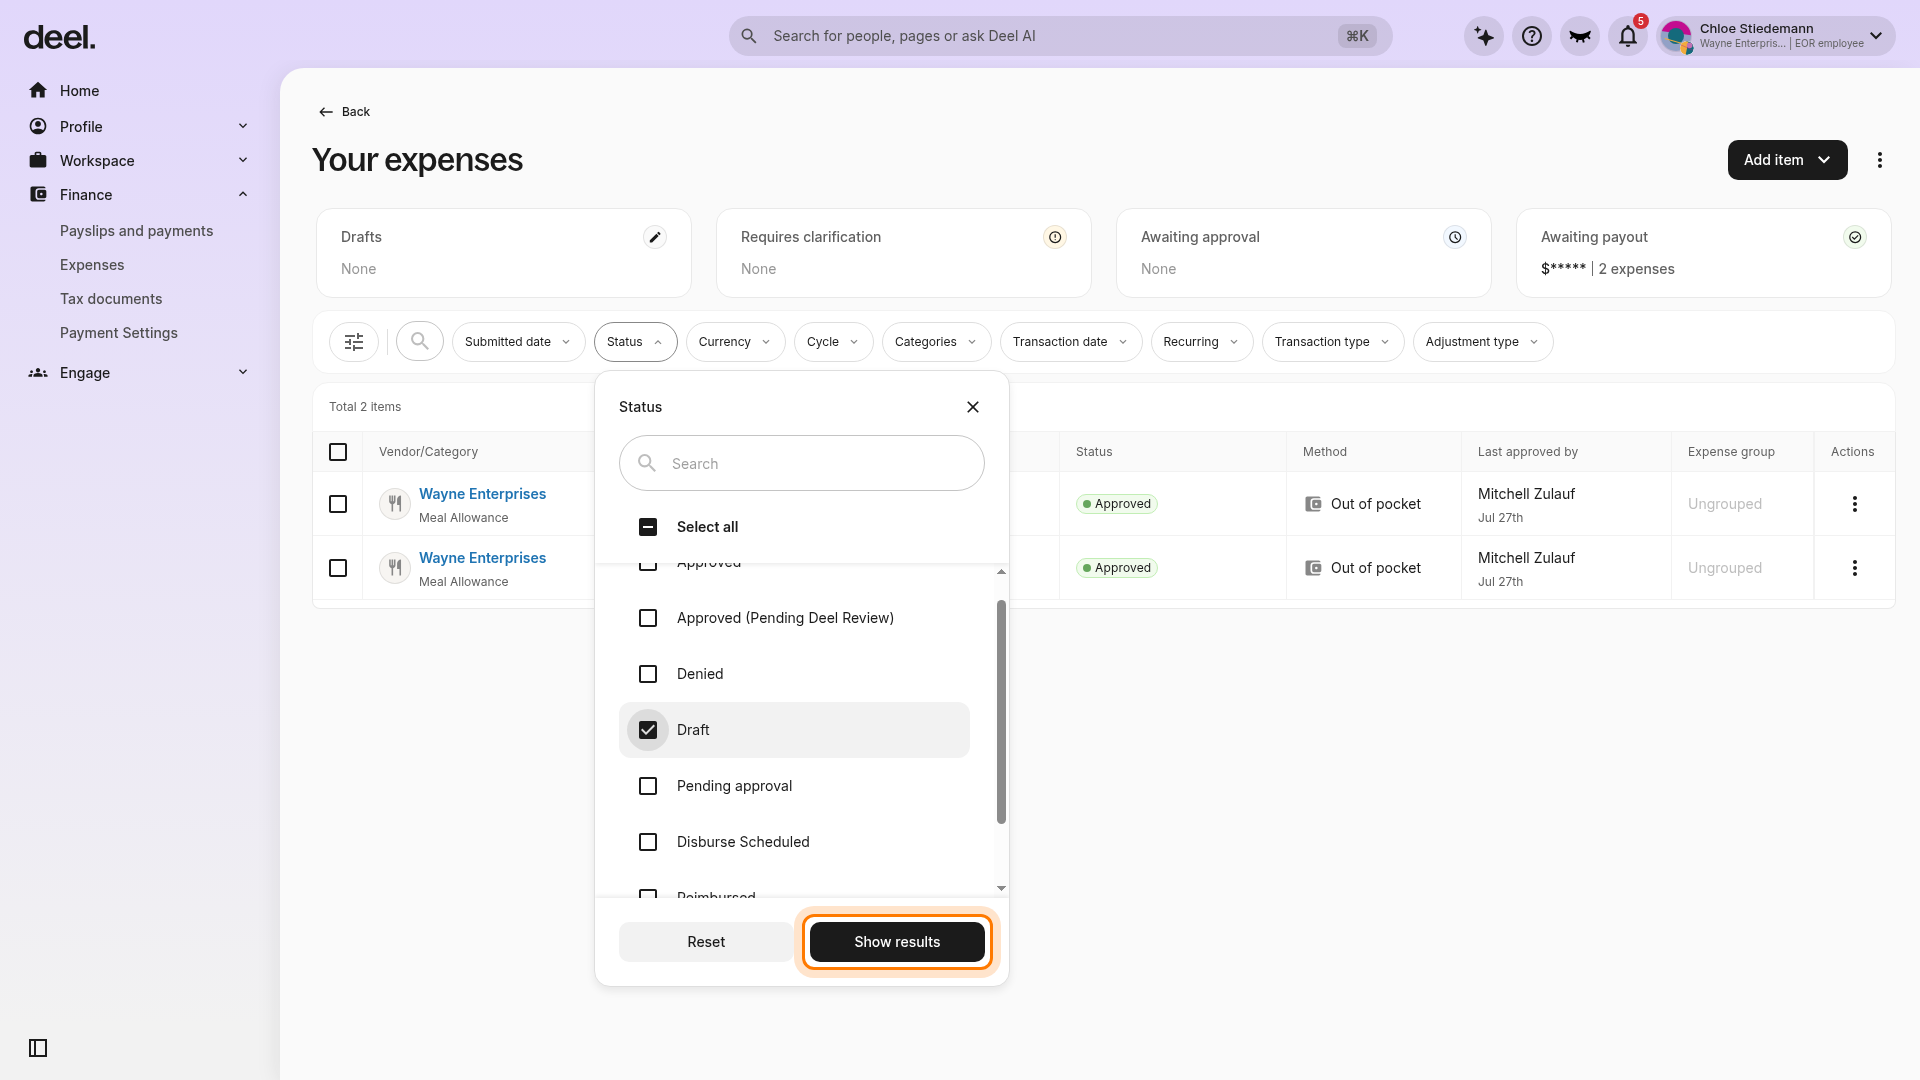Click the Back arrow icon
Screen dimensions: 1920x1080
click(326, 112)
